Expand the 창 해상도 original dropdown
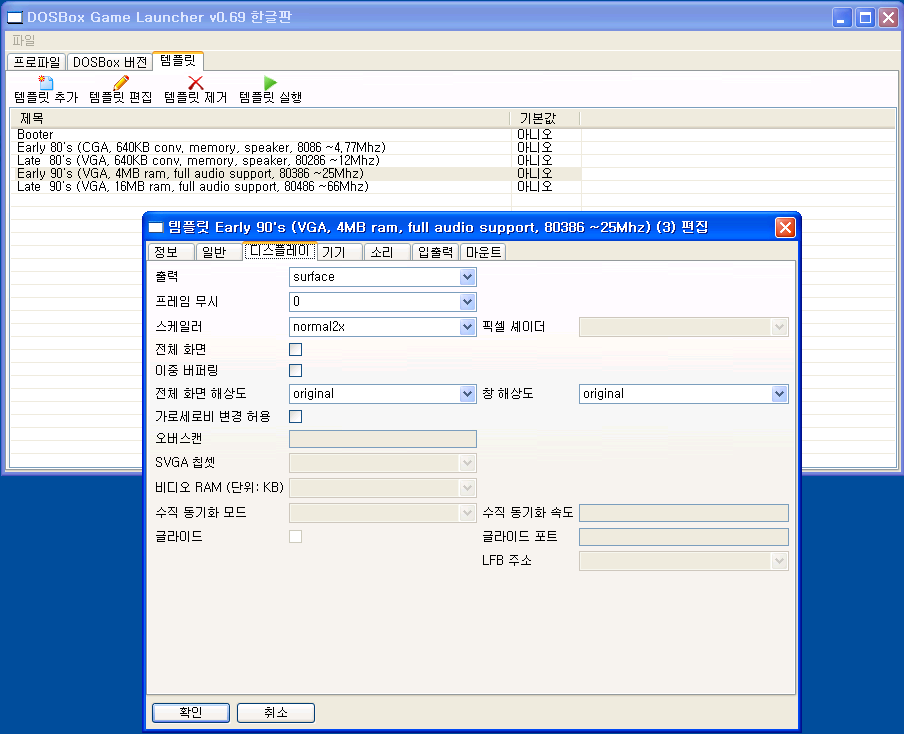This screenshot has width=904, height=734. coord(779,394)
